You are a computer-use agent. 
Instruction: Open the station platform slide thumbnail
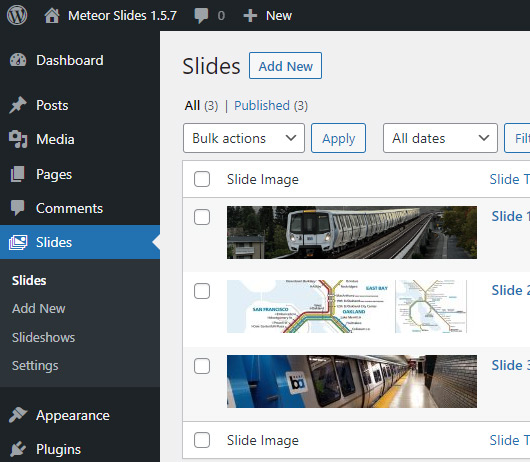click(x=352, y=381)
